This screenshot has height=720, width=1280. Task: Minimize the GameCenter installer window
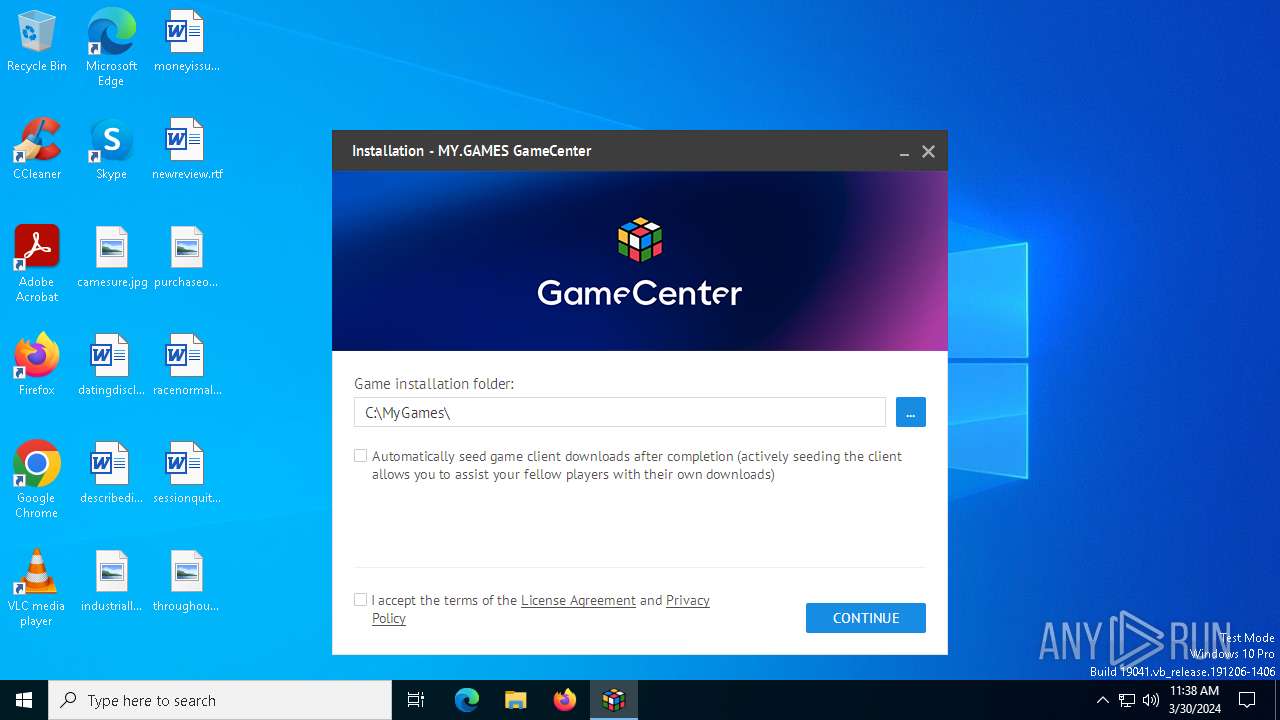click(904, 152)
